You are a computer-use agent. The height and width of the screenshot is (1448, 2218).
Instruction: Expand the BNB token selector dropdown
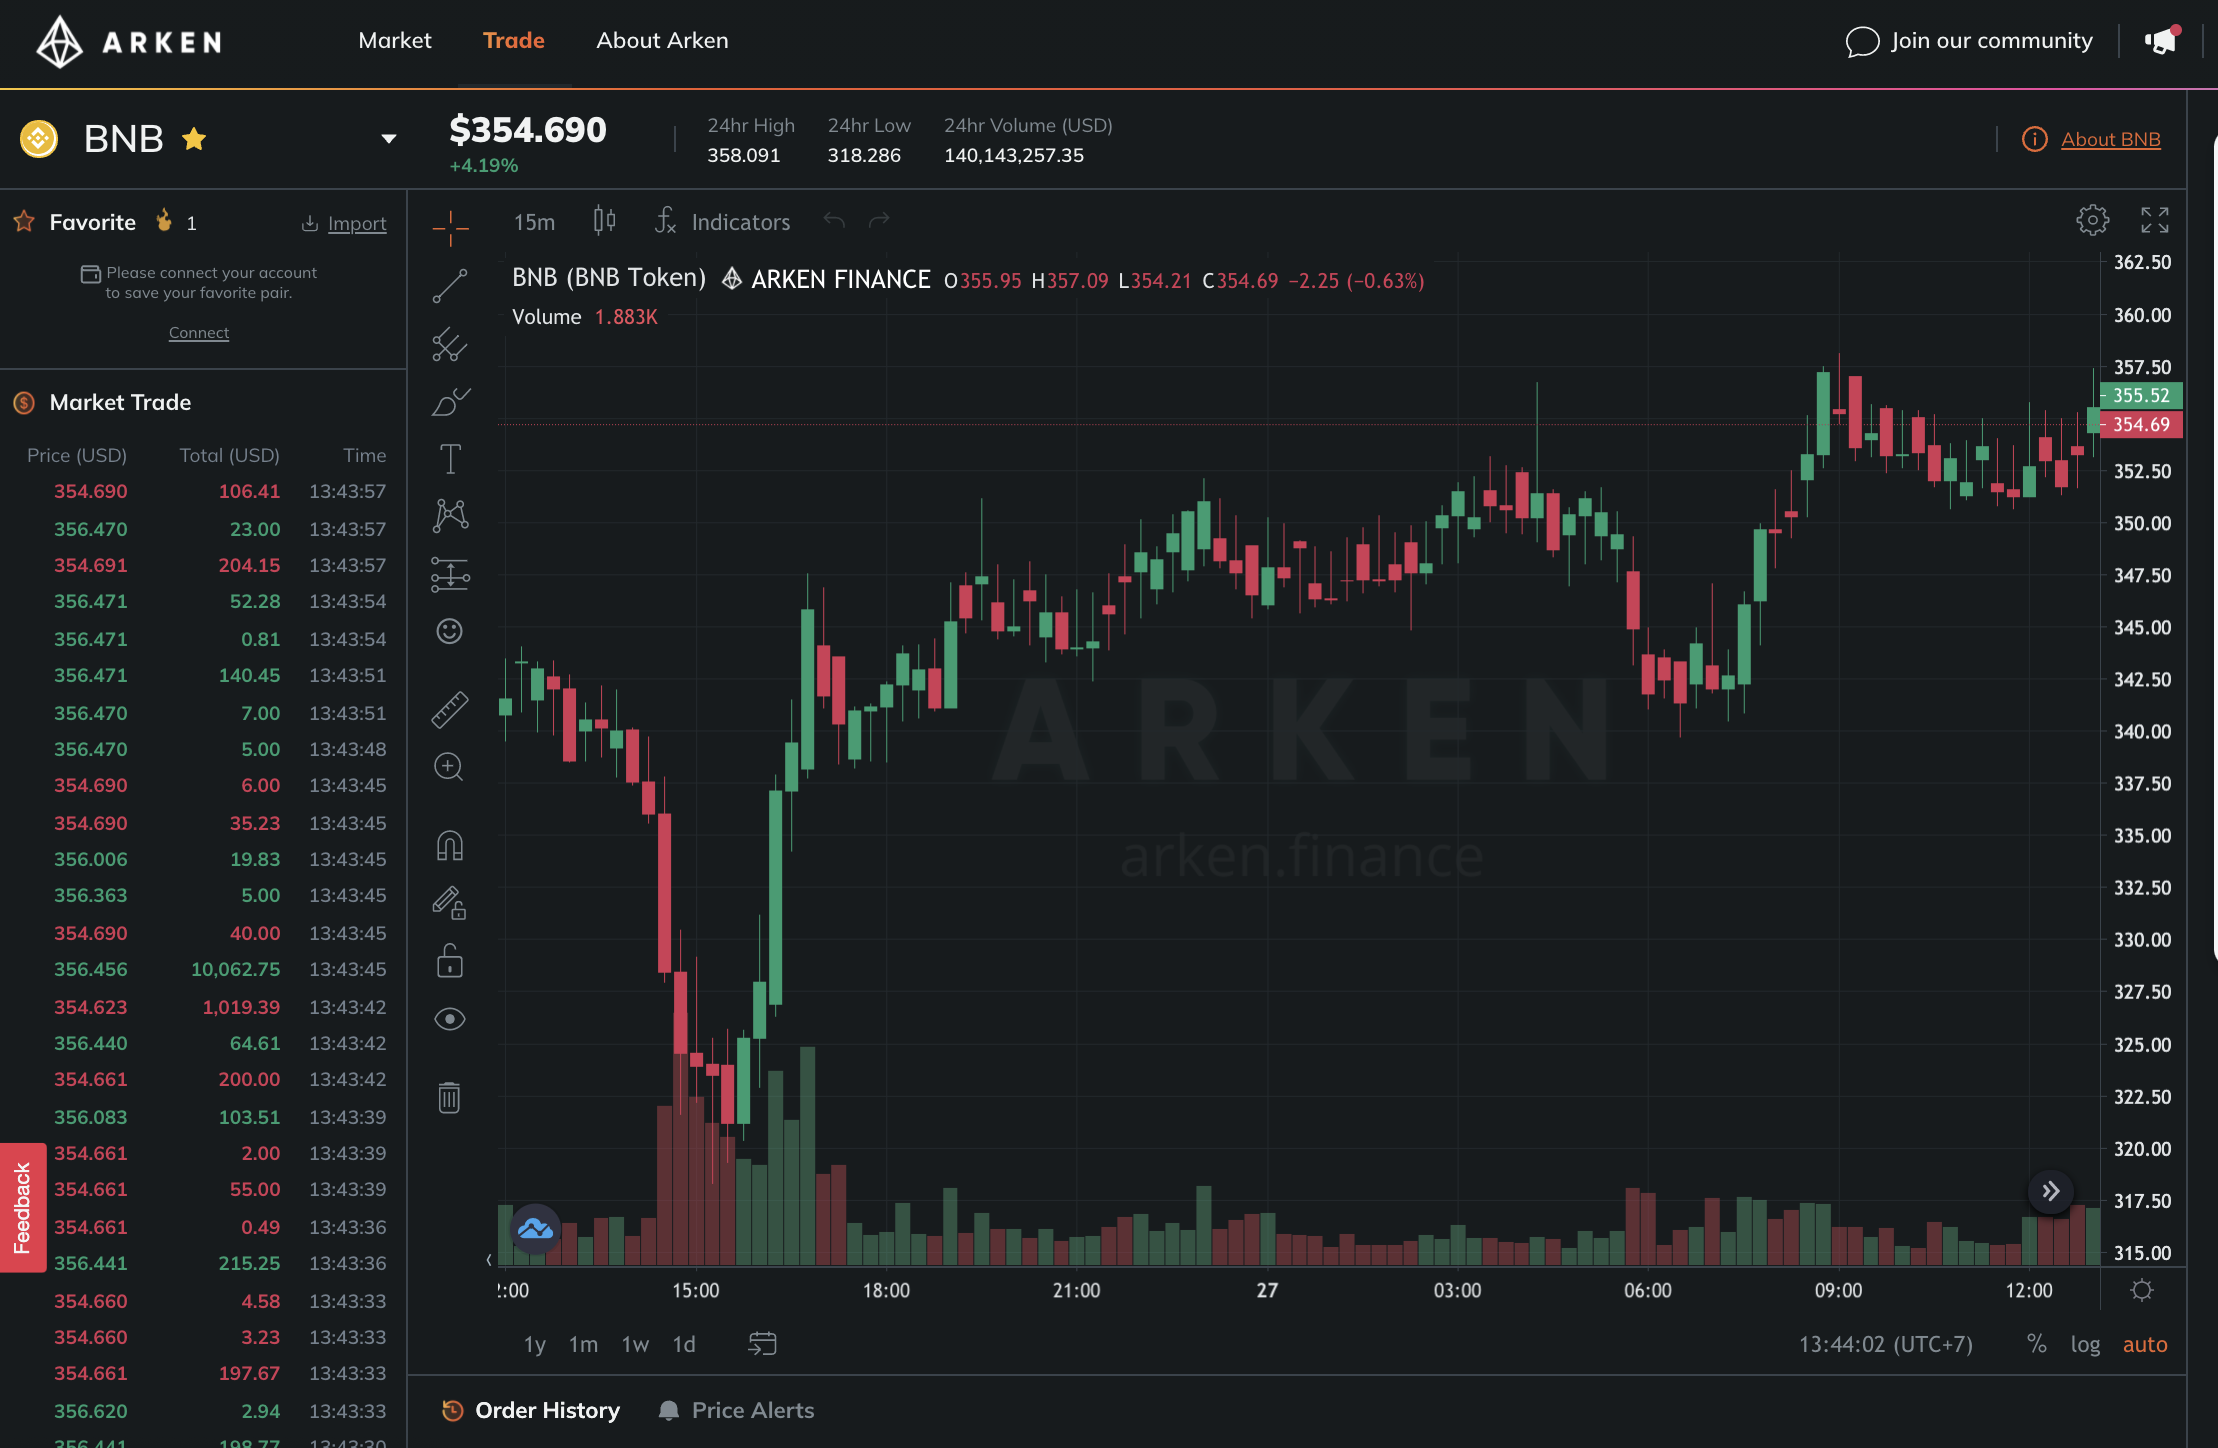point(389,139)
